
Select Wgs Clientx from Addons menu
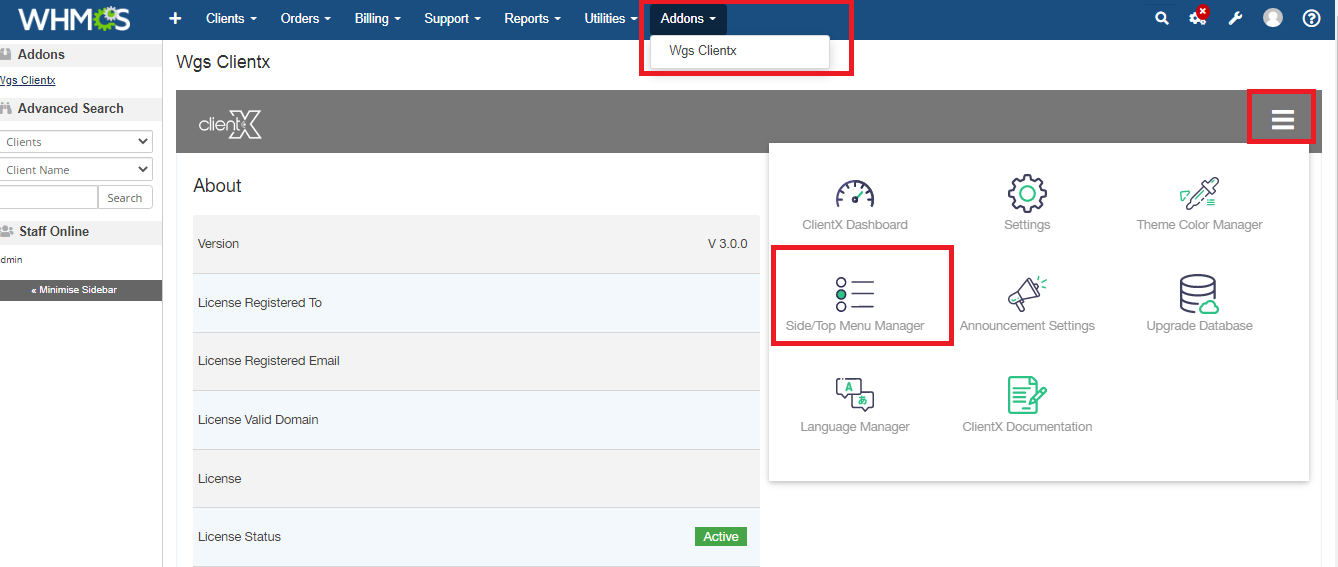[703, 50]
